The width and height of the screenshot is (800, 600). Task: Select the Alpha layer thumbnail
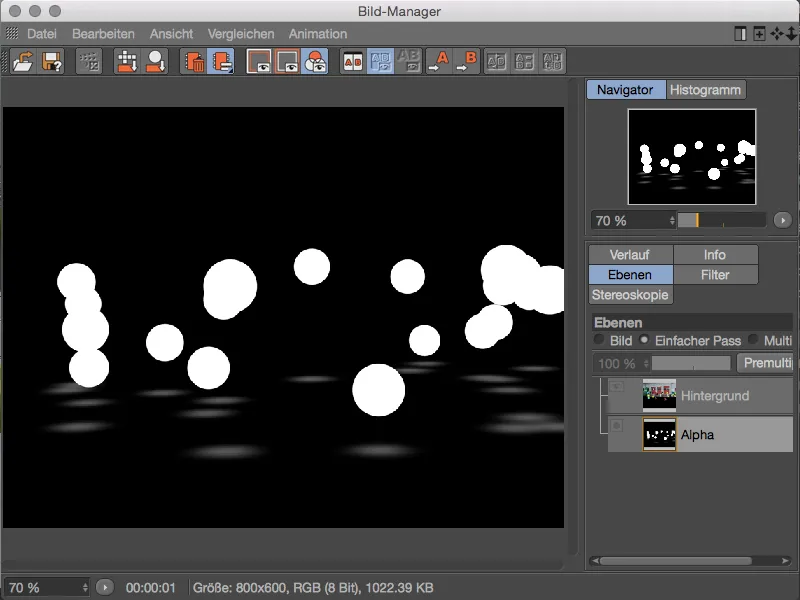[659, 434]
